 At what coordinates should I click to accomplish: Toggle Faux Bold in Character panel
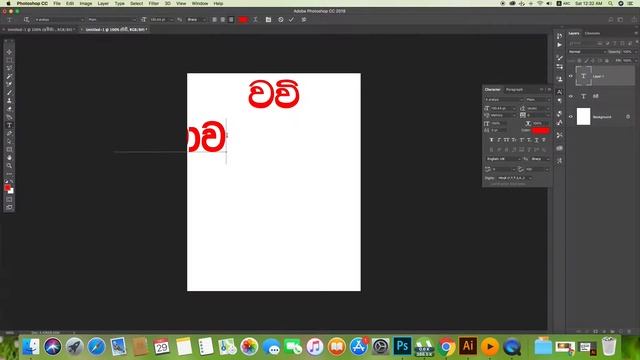(491, 140)
